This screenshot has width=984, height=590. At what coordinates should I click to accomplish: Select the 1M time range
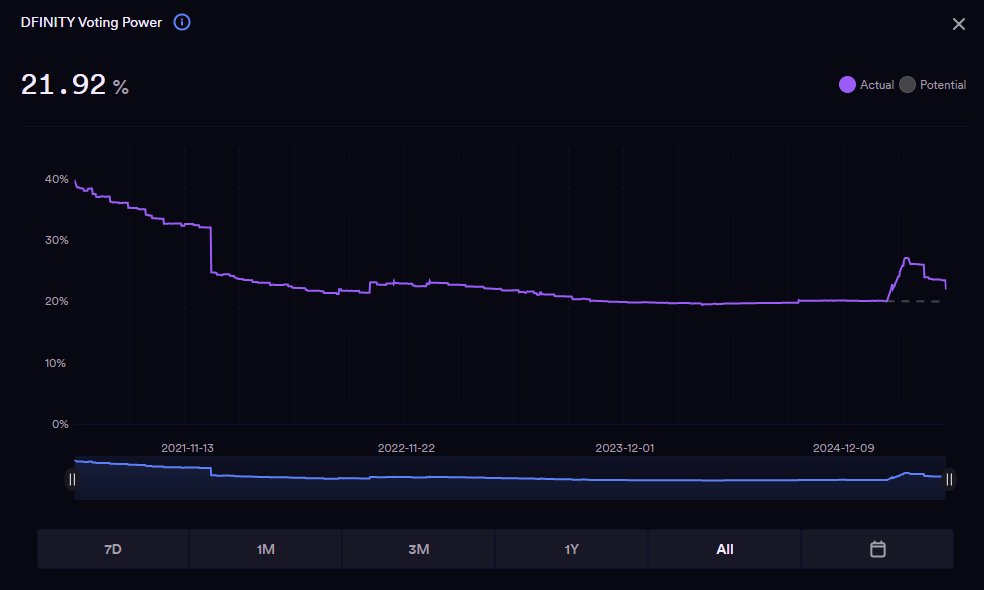tap(265, 549)
